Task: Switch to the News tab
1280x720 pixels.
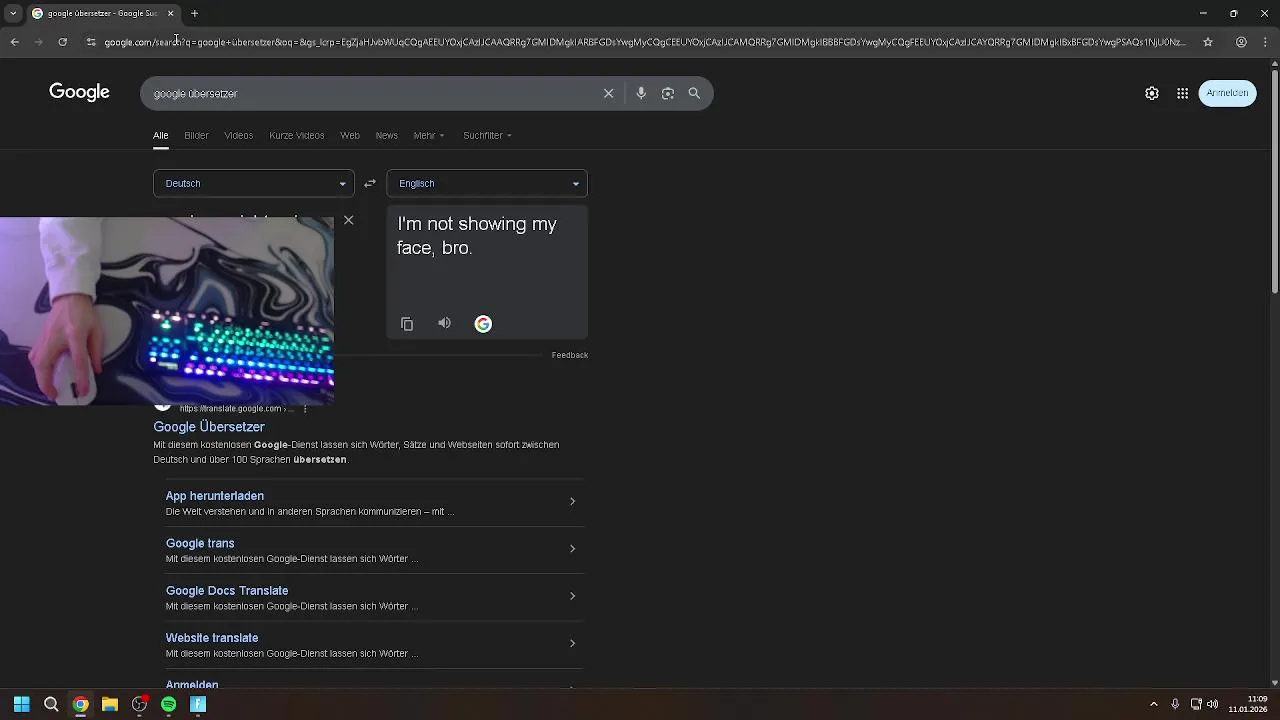Action: tap(387, 135)
